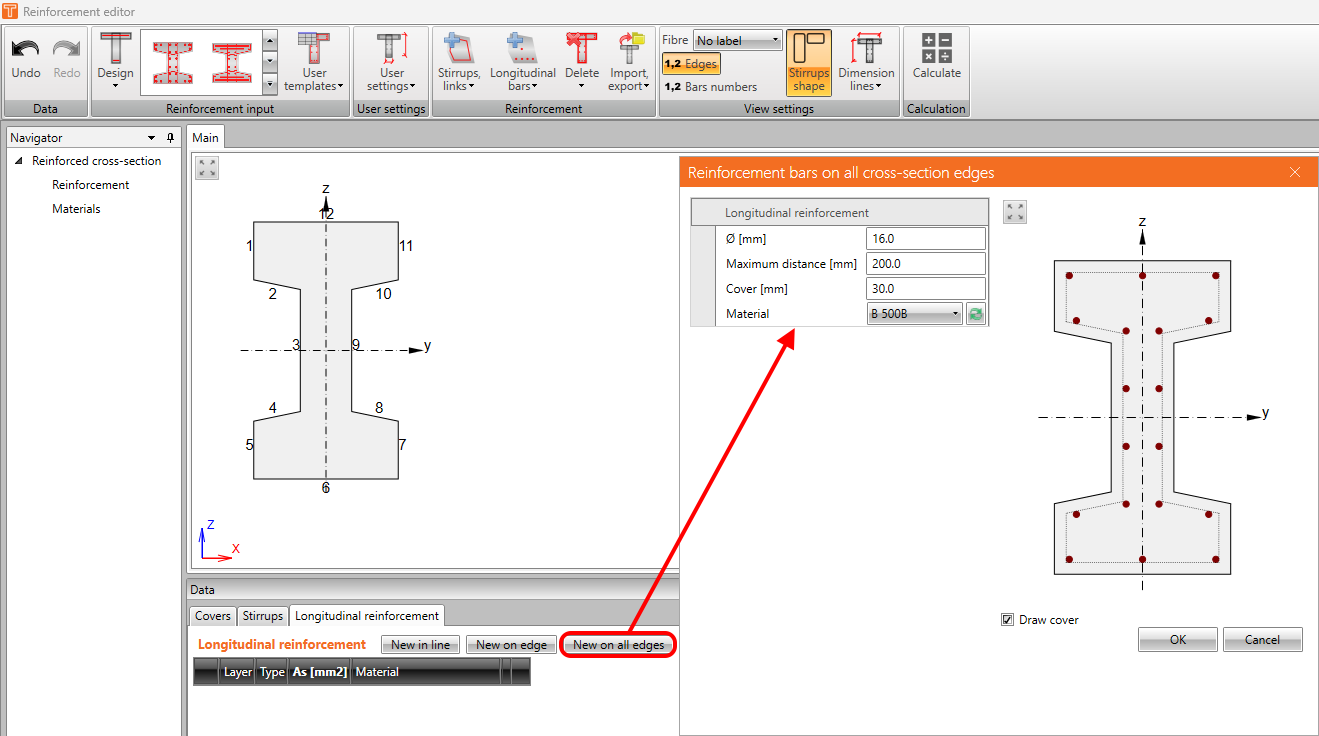The image size is (1319, 736).
Task: Open Stirrups, links tool
Action: pos(459,62)
